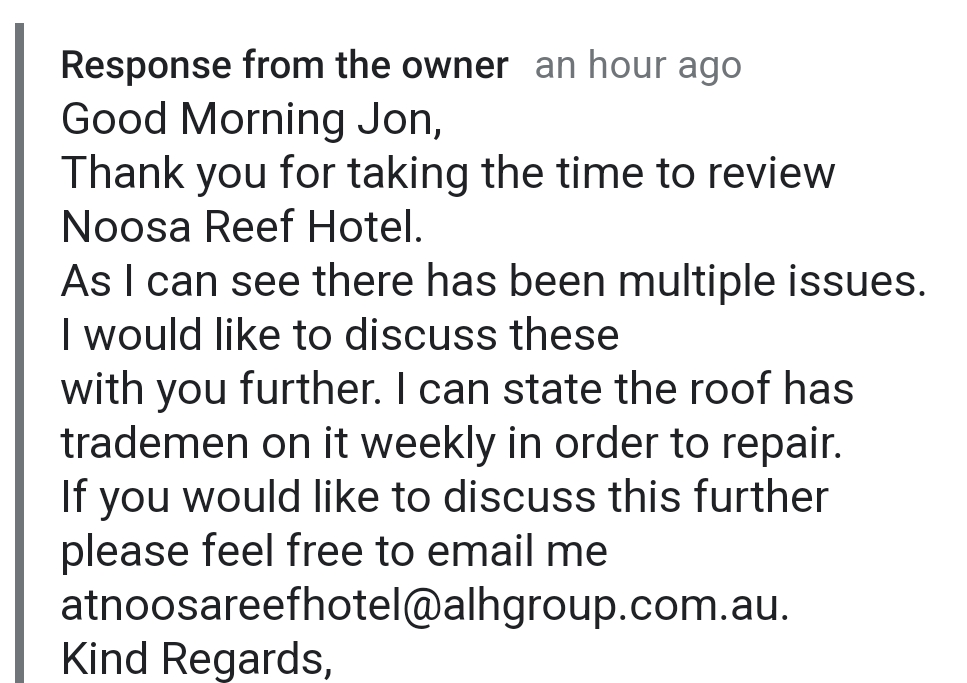Click "If you would like to discuss" line
967x683 pixels.
tap(444, 498)
